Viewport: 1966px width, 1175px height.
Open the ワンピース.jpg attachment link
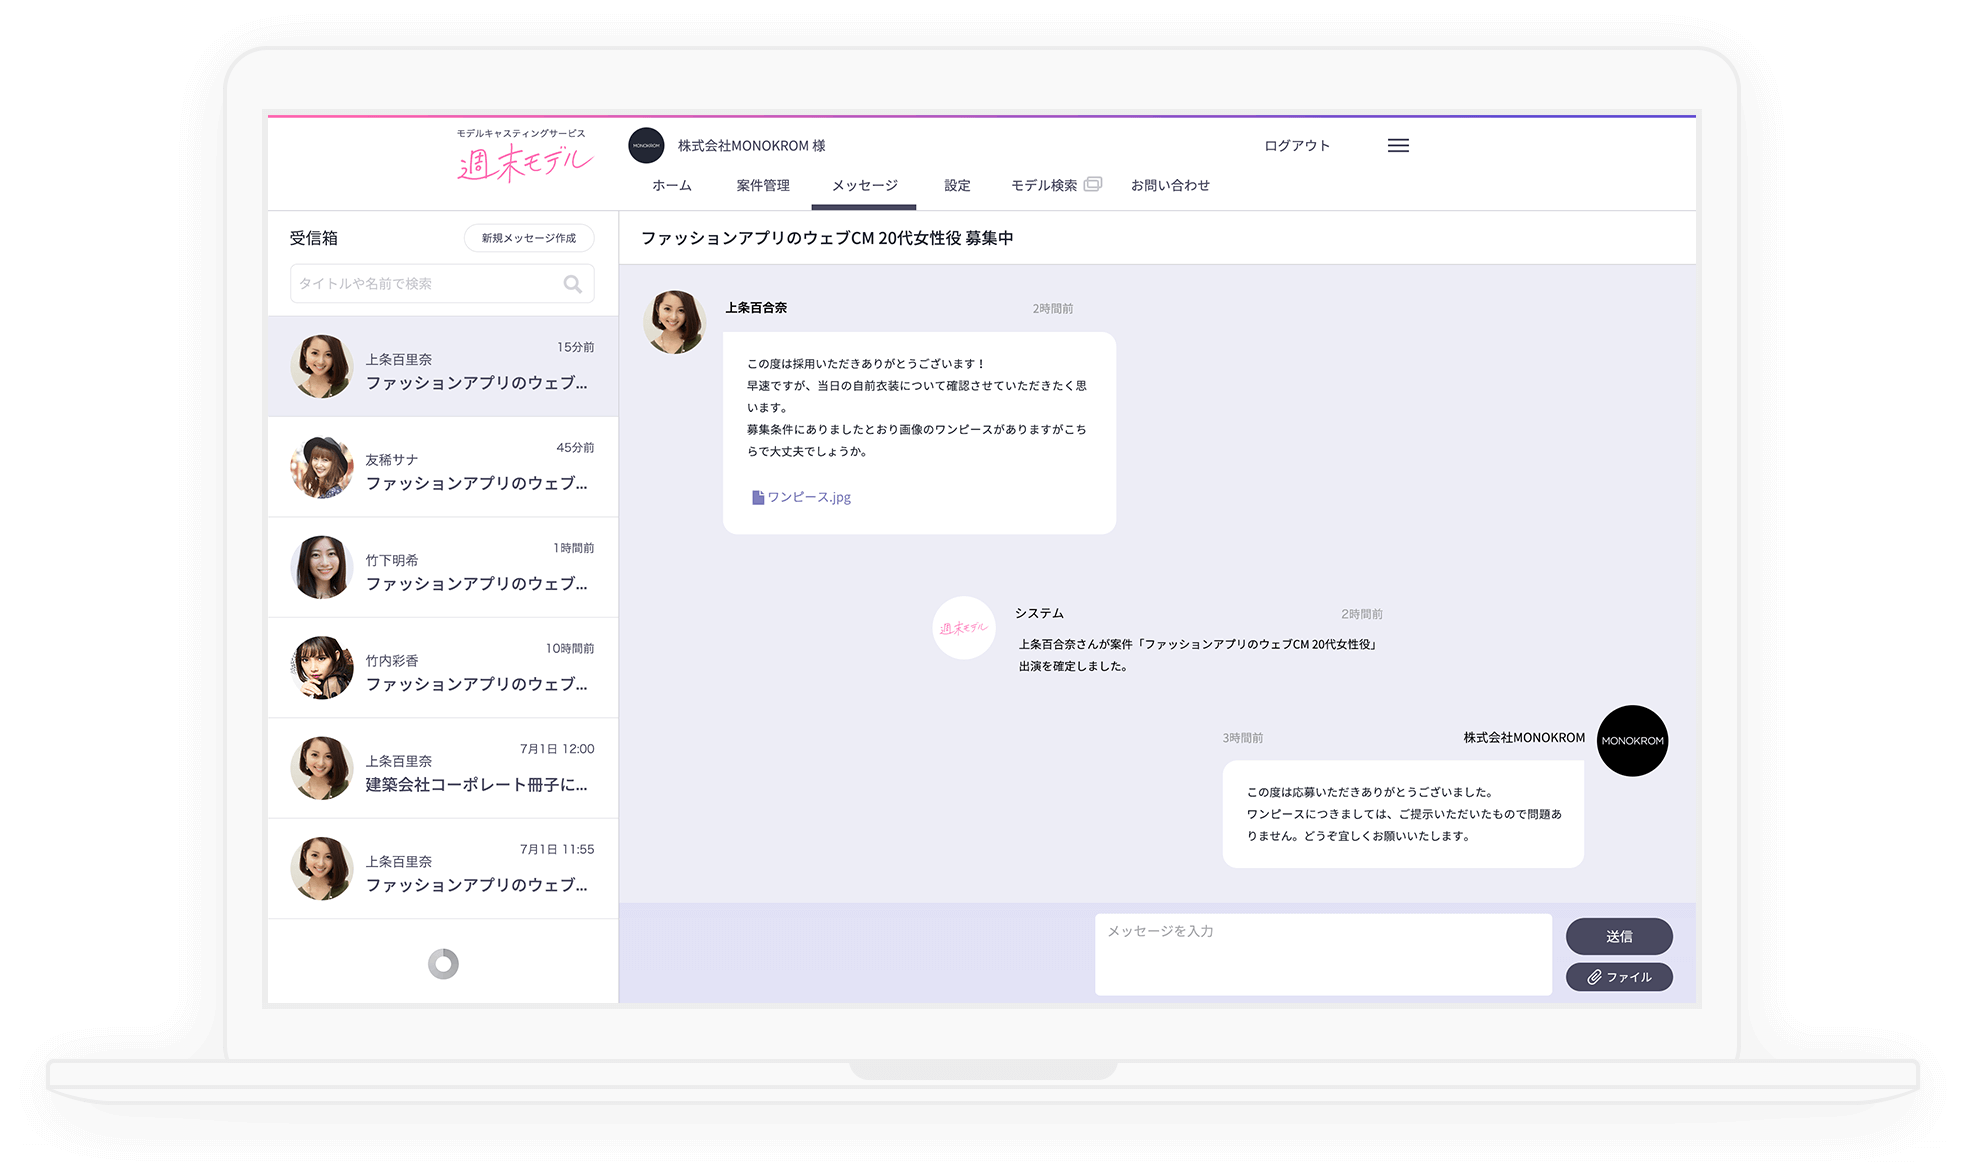(808, 497)
